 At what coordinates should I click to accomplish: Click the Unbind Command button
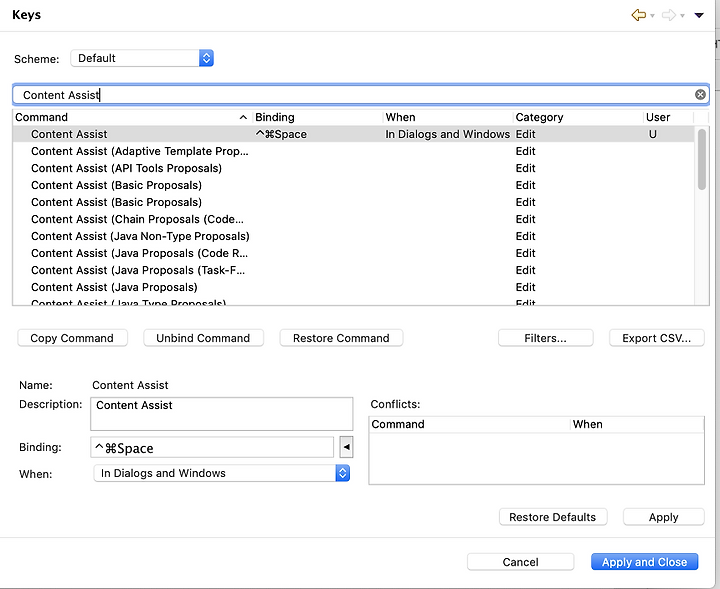pos(203,338)
